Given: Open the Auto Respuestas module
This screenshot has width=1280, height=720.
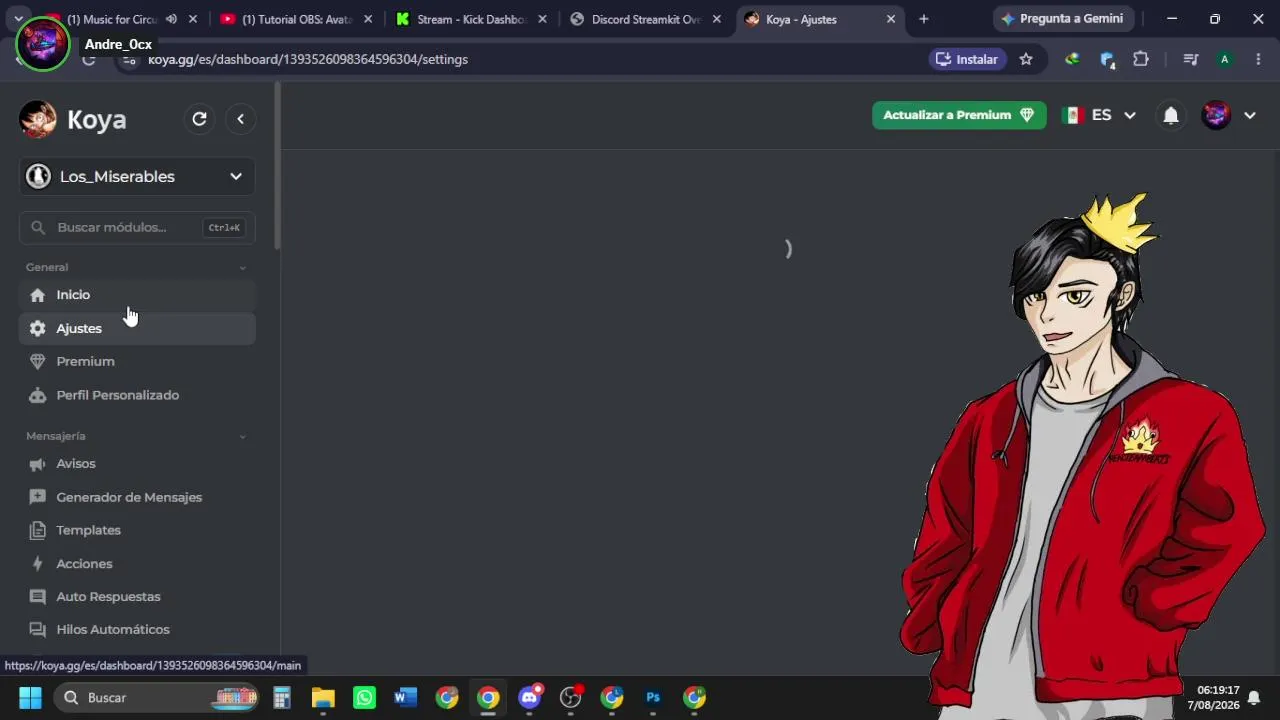Looking at the screenshot, I should [137, 597].
